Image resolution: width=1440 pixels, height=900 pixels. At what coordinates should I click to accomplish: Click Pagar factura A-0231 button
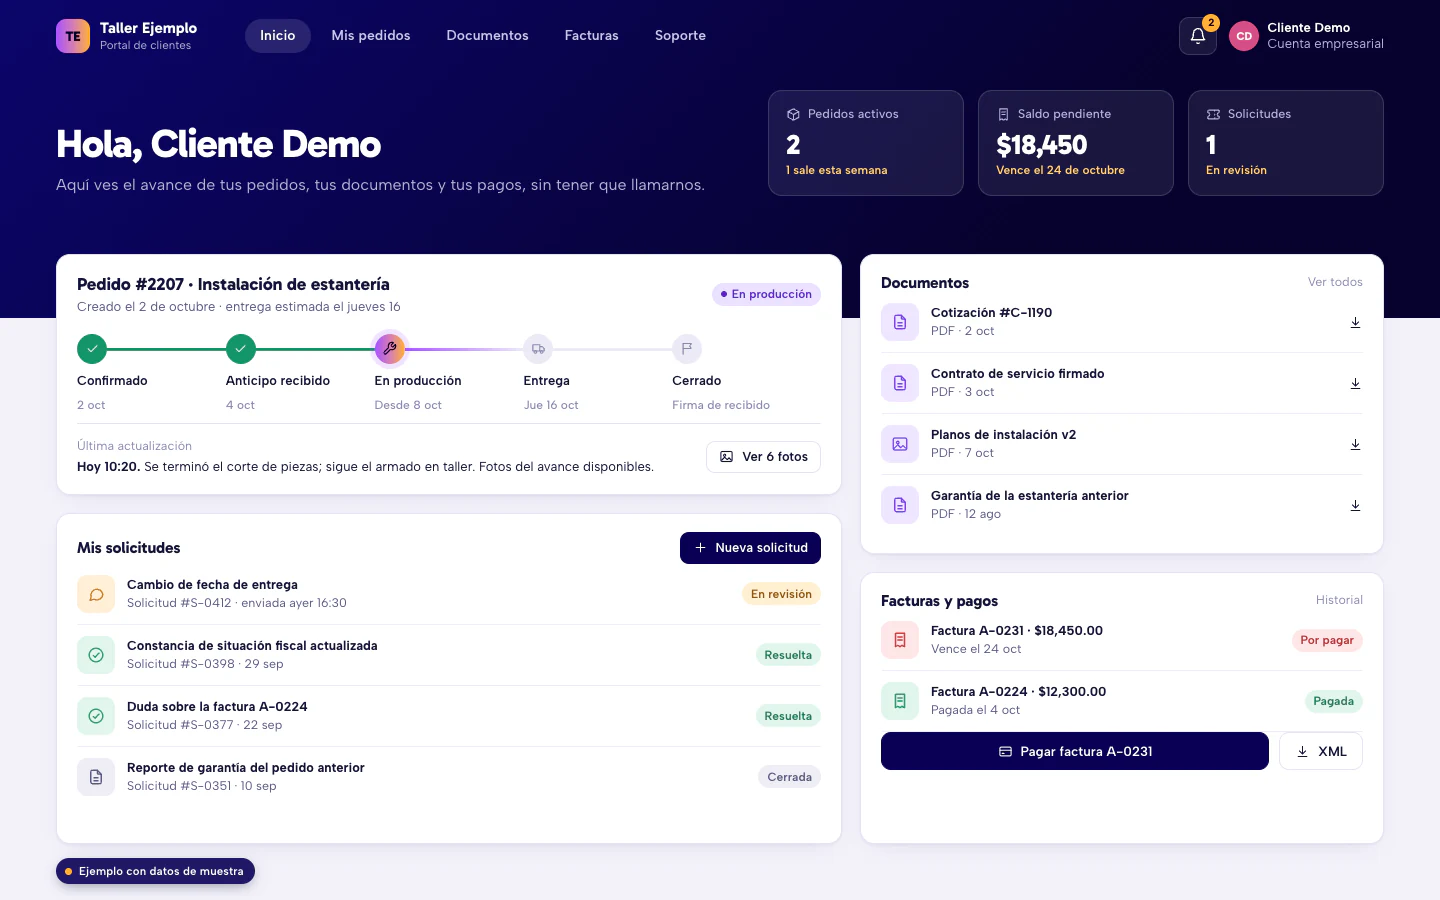[1075, 751]
